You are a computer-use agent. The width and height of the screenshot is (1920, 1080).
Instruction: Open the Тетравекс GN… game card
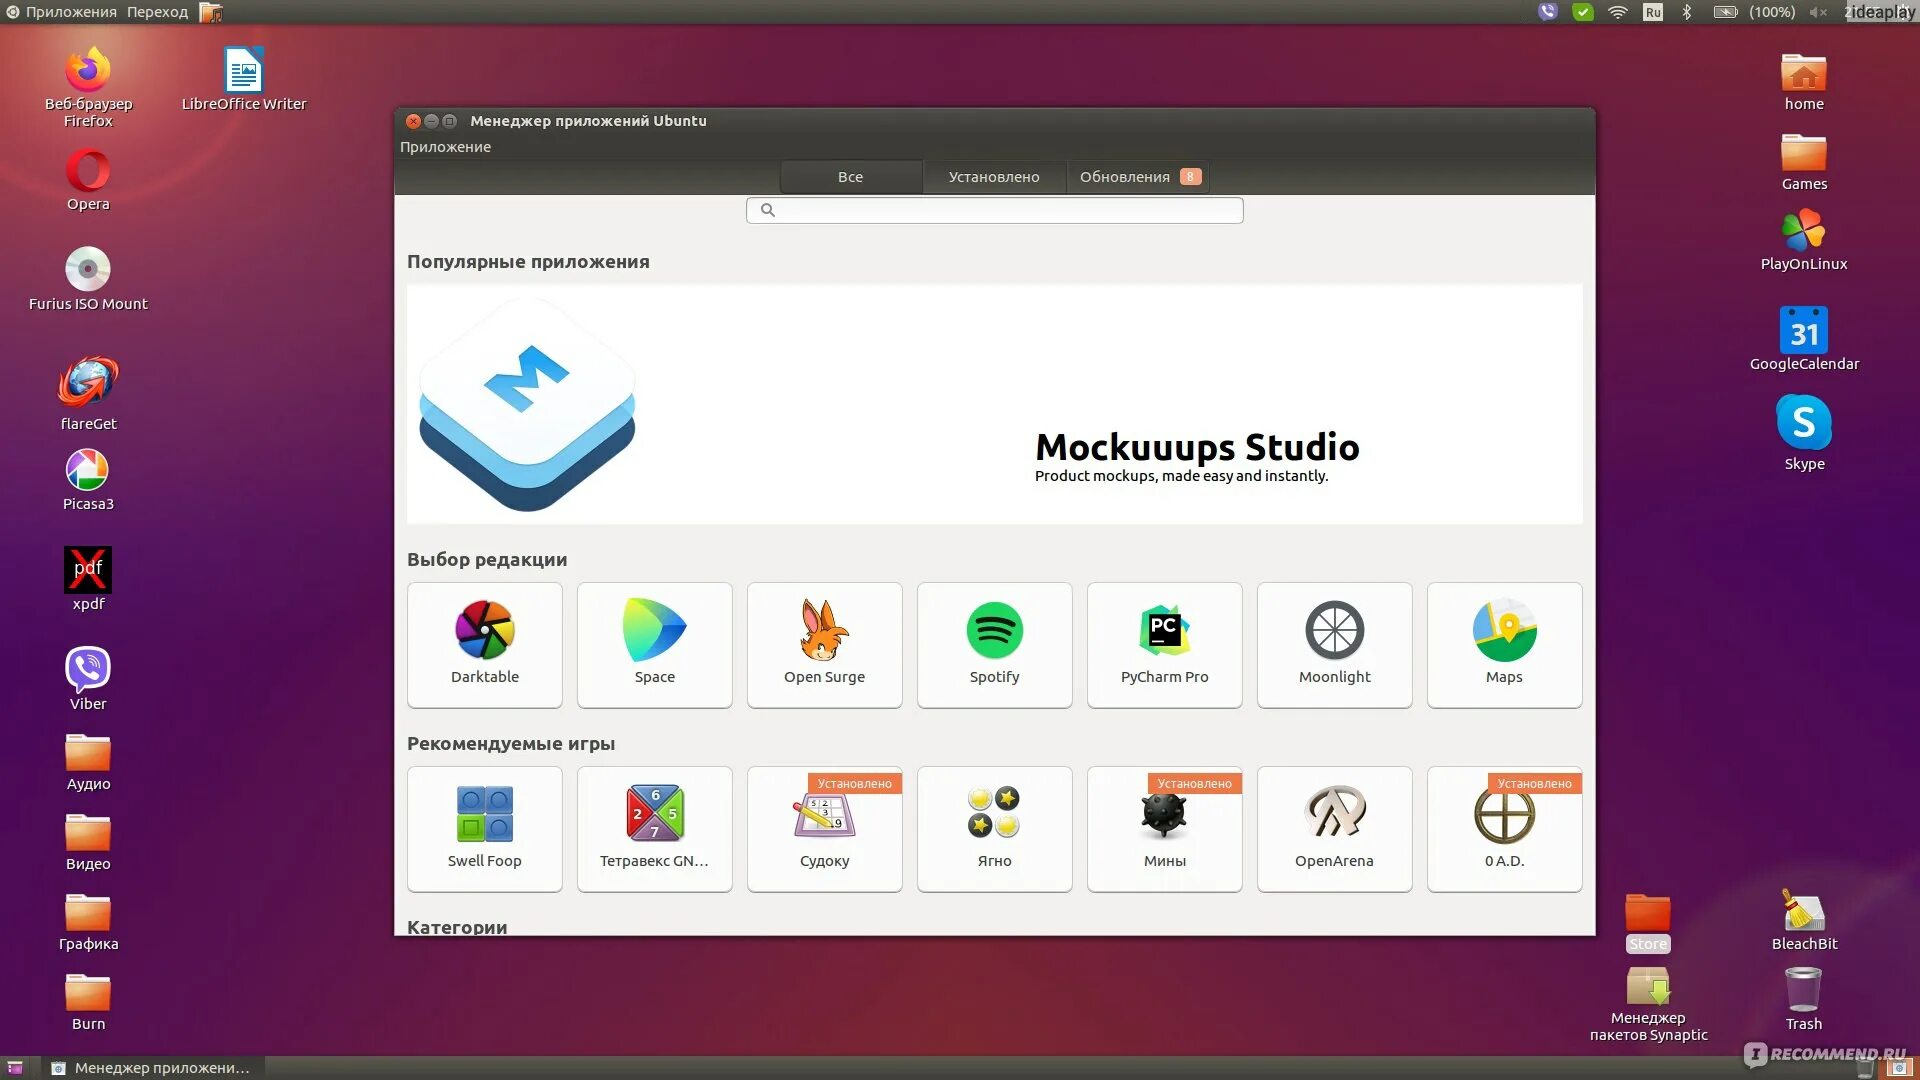tap(654, 829)
